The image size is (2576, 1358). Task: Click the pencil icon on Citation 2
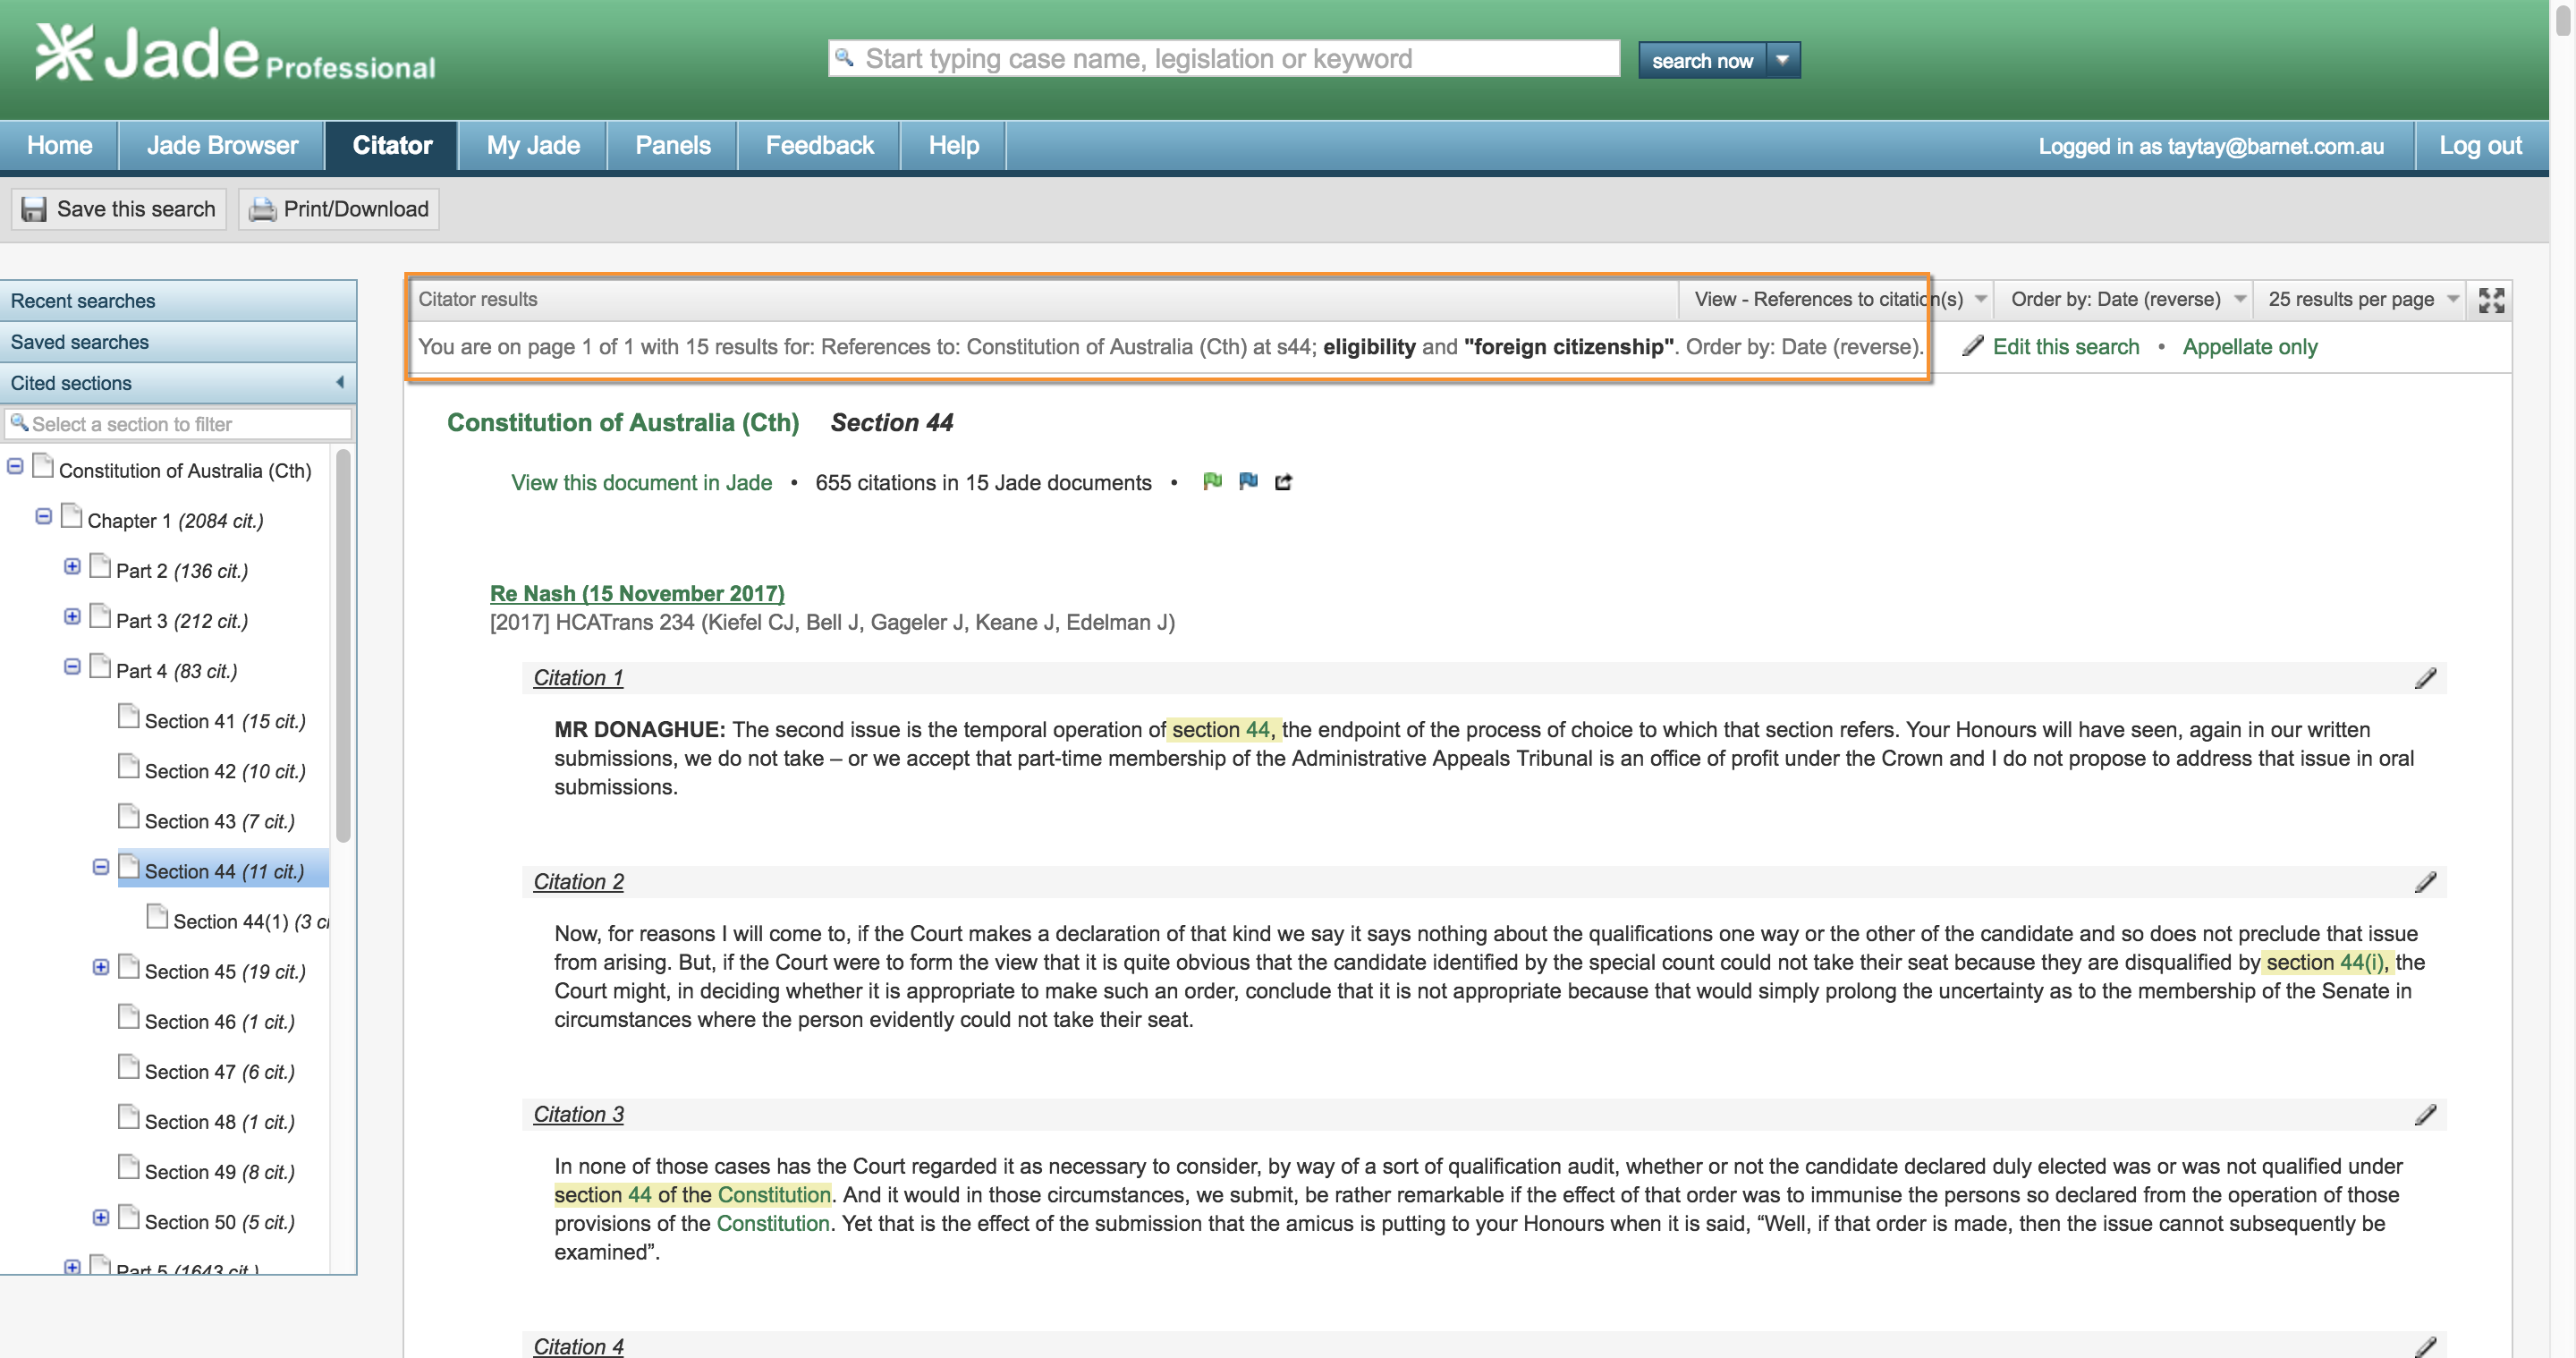(x=2425, y=883)
